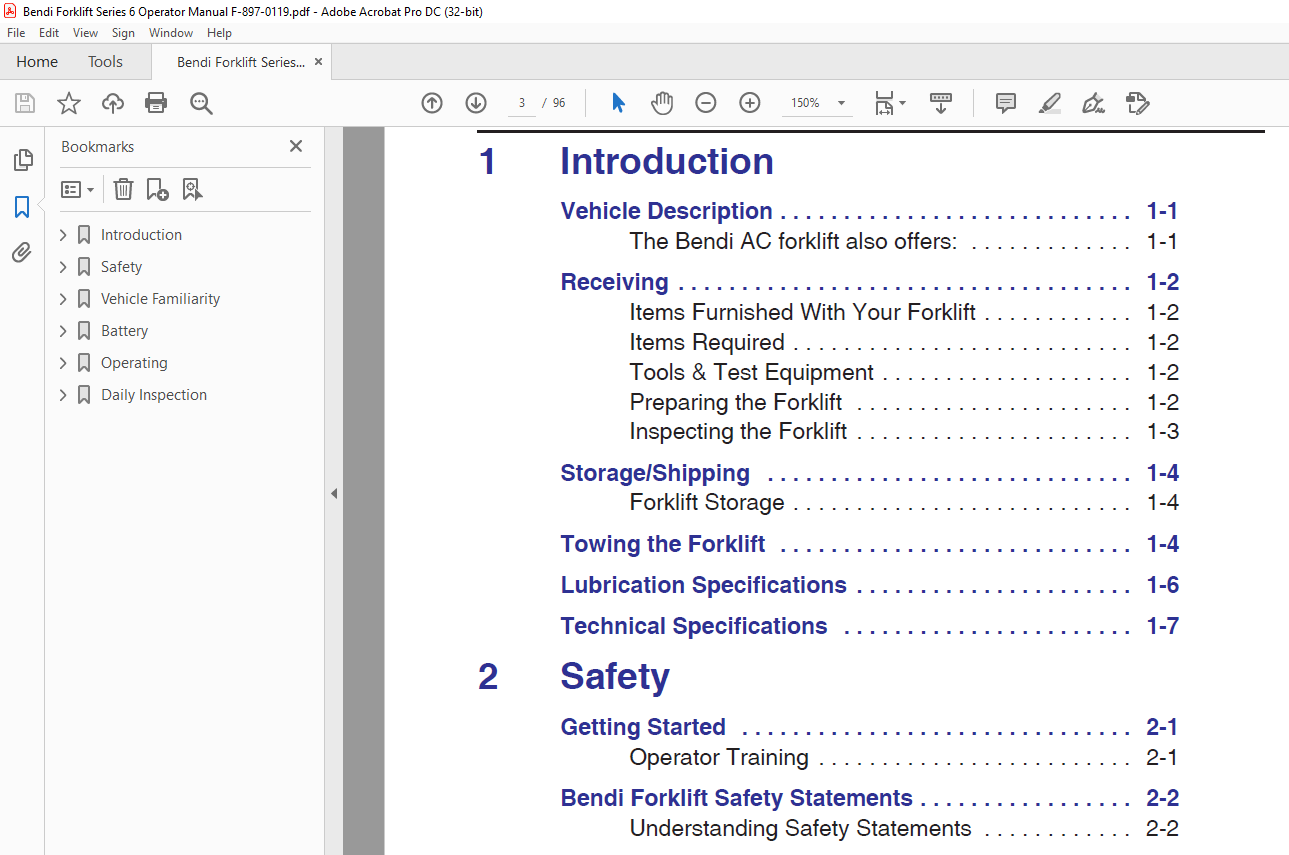Click the page number input field
The image size is (1289, 855).
point(521,103)
